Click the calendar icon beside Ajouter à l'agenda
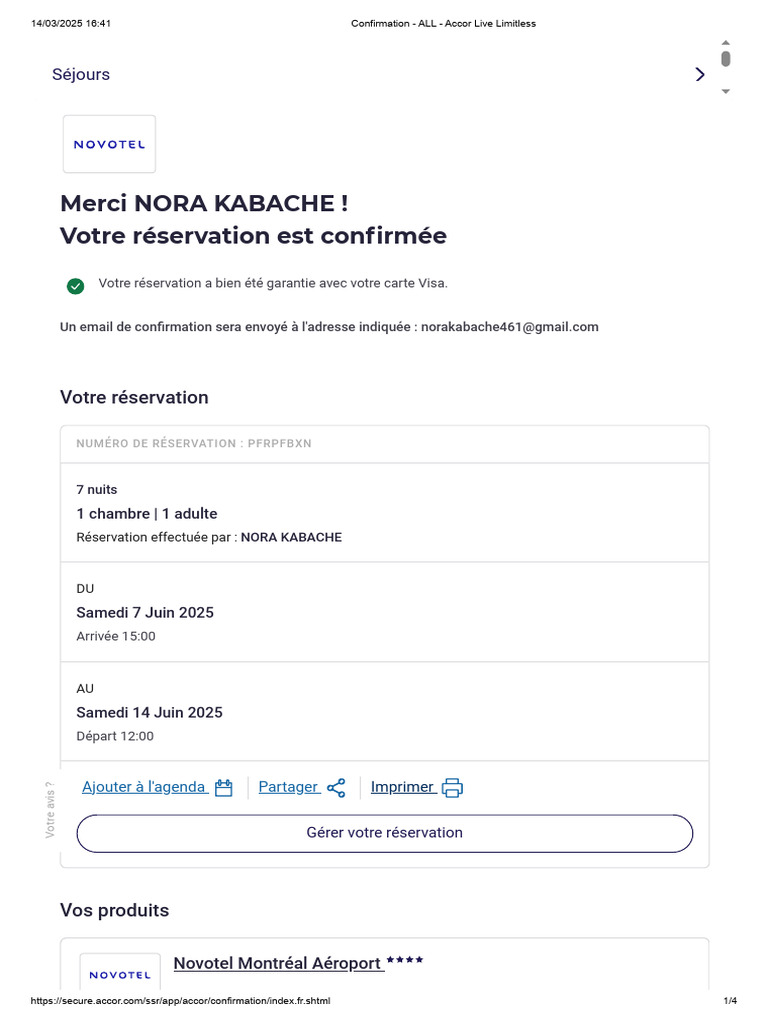The image size is (768, 1024). pyautogui.click(x=224, y=788)
